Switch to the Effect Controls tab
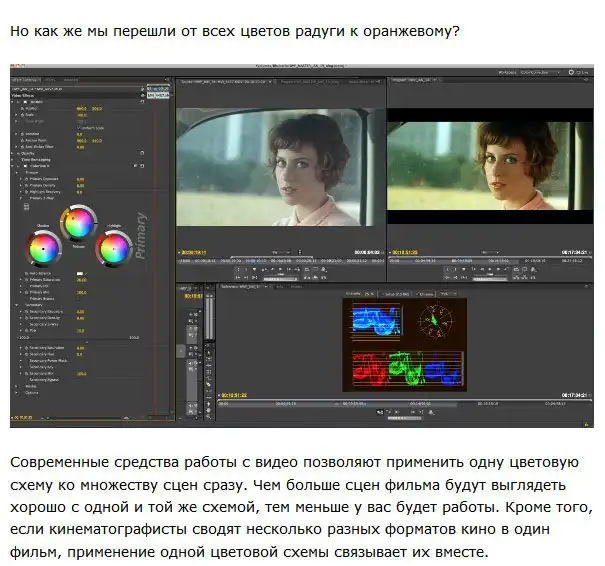Viewport: 605px width, 566px height. click(28, 79)
